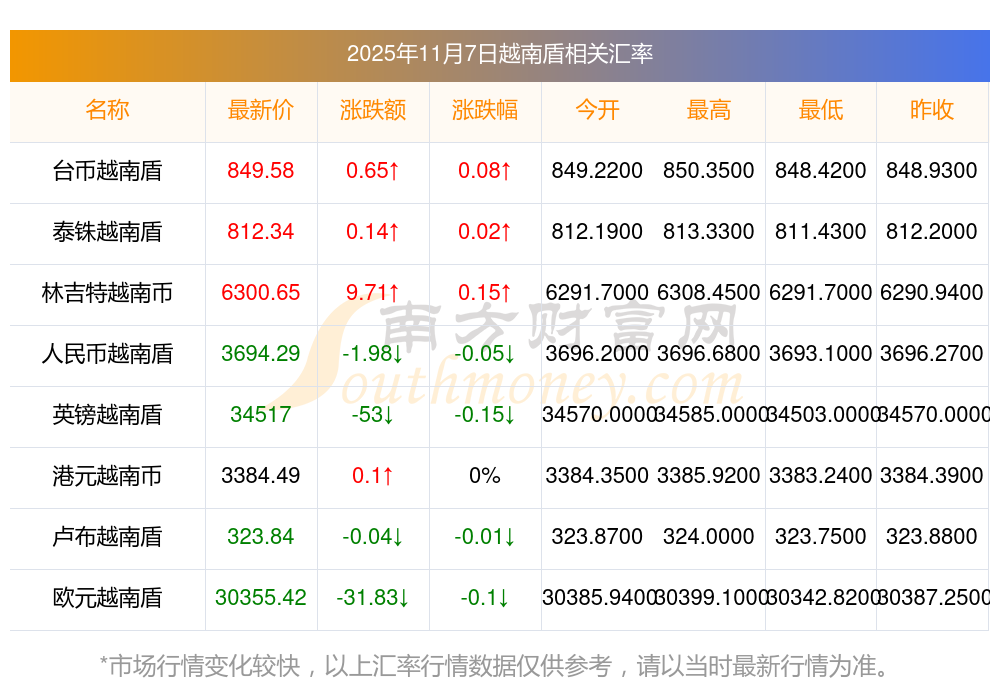
Task: Select high value 813.3300
Action: tap(709, 231)
